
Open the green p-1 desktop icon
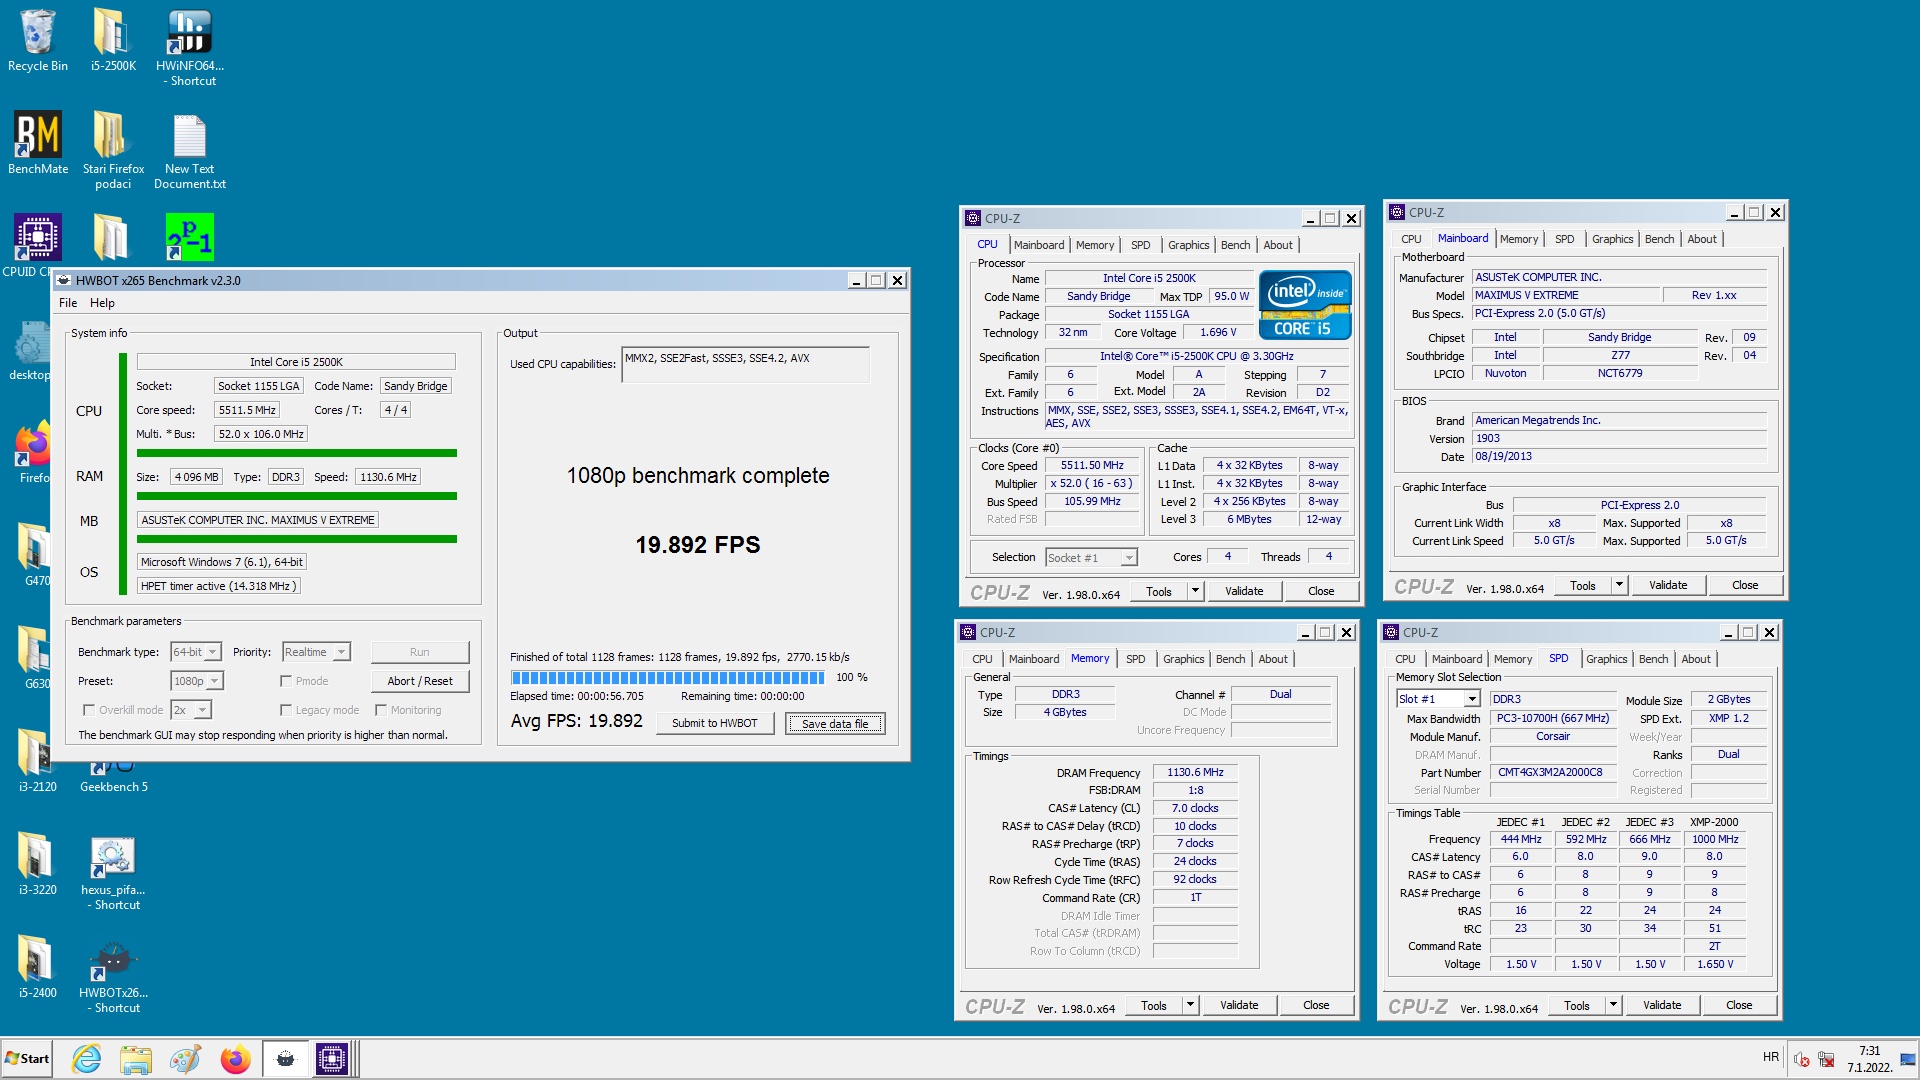click(x=190, y=237)
